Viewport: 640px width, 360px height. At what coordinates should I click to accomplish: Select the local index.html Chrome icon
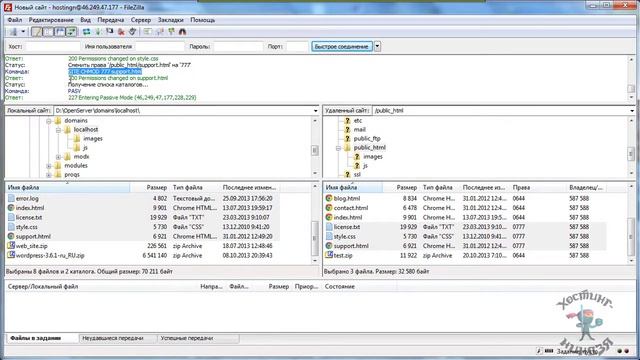pyautogui.click(x=11, y=208)
